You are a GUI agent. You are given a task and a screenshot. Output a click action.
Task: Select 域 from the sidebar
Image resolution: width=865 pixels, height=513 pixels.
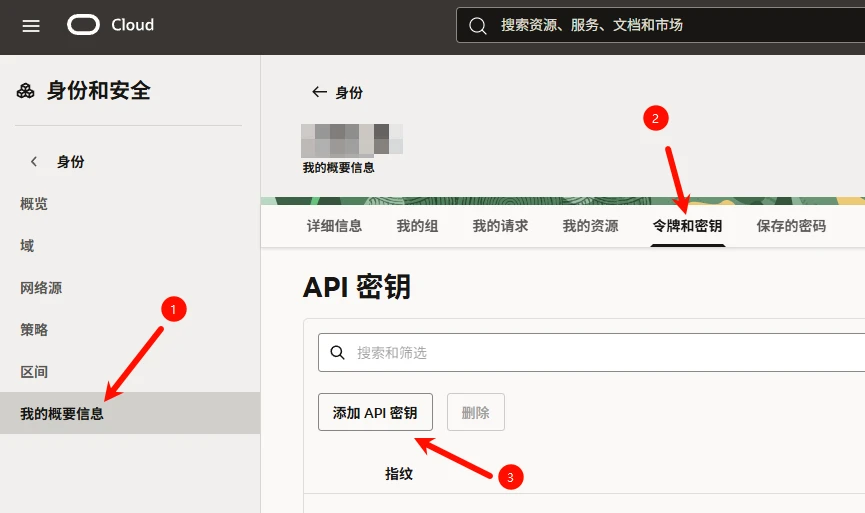click(x=27, y=246)
